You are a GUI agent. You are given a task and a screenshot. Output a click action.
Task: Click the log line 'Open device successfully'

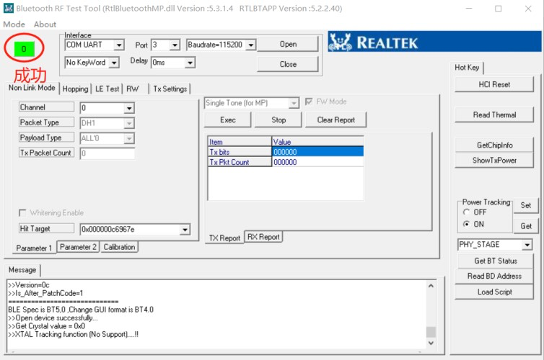(x=53, y=318)
